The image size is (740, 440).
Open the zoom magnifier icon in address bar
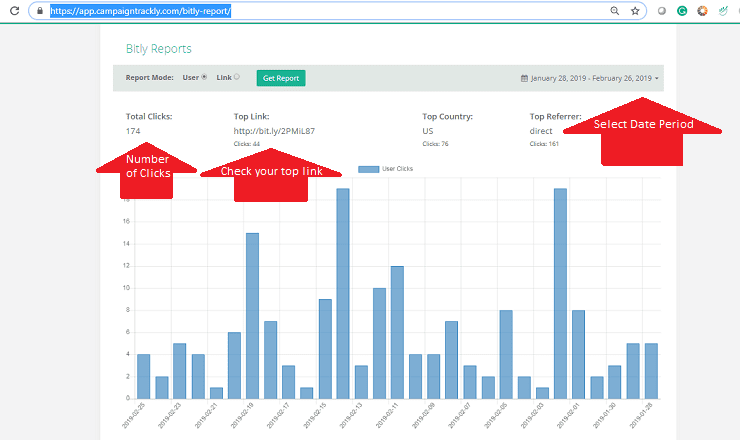[614, 10]
